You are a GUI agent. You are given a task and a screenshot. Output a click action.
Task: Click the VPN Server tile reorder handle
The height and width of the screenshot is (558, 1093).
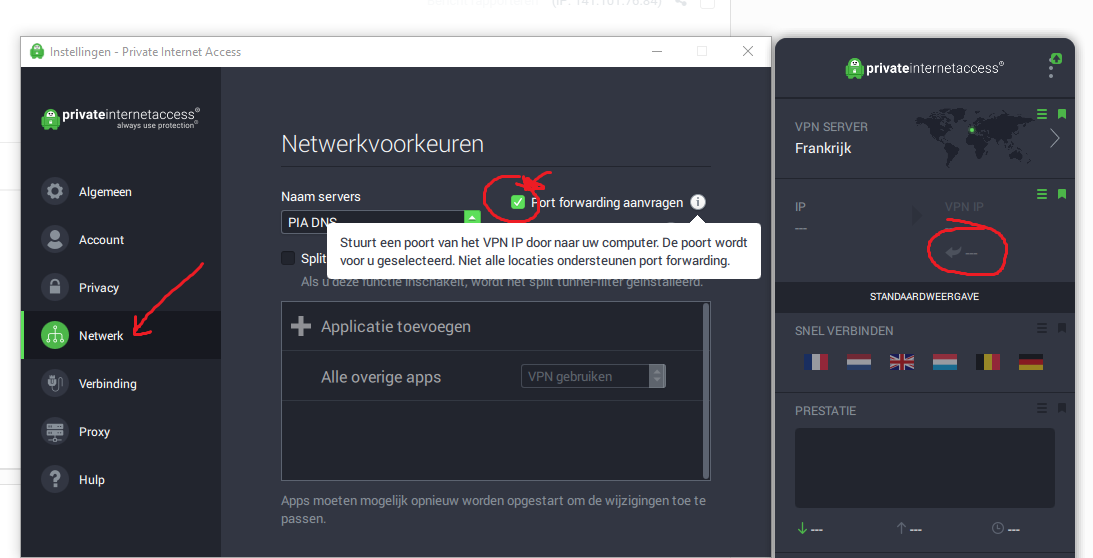point(1042,114)
